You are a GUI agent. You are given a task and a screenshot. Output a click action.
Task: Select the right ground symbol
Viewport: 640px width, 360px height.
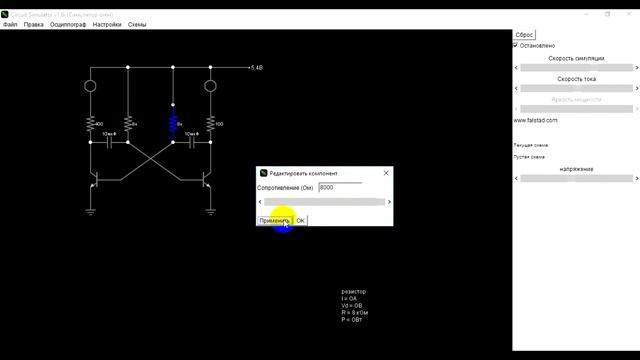(211, 212)
